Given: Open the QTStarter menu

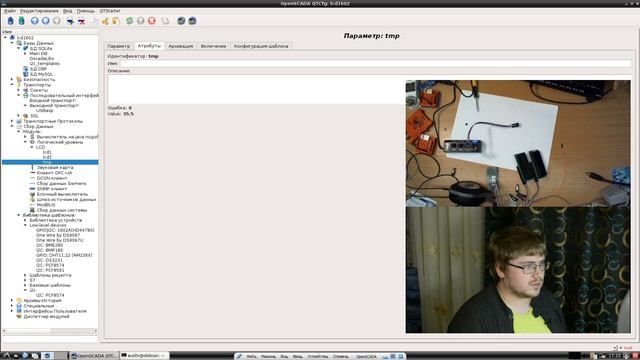Looking at the screenshot, I should (110, 11).
